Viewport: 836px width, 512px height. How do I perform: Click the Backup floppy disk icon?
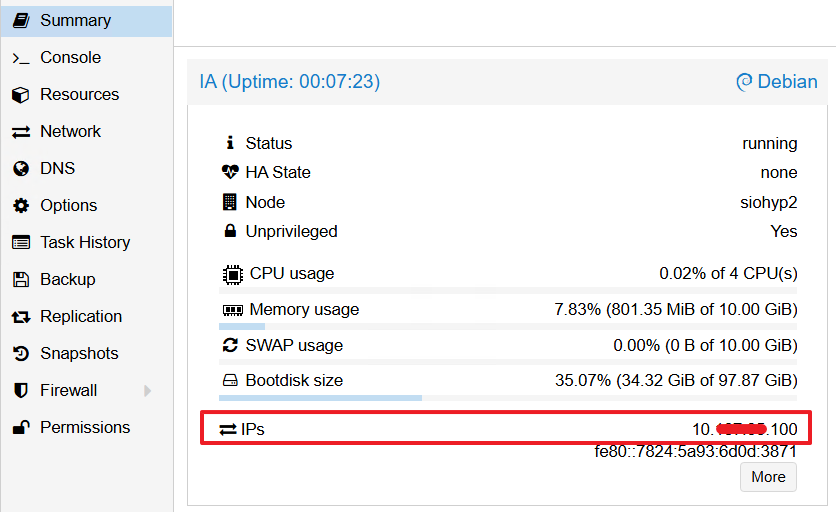pos(21,280)
